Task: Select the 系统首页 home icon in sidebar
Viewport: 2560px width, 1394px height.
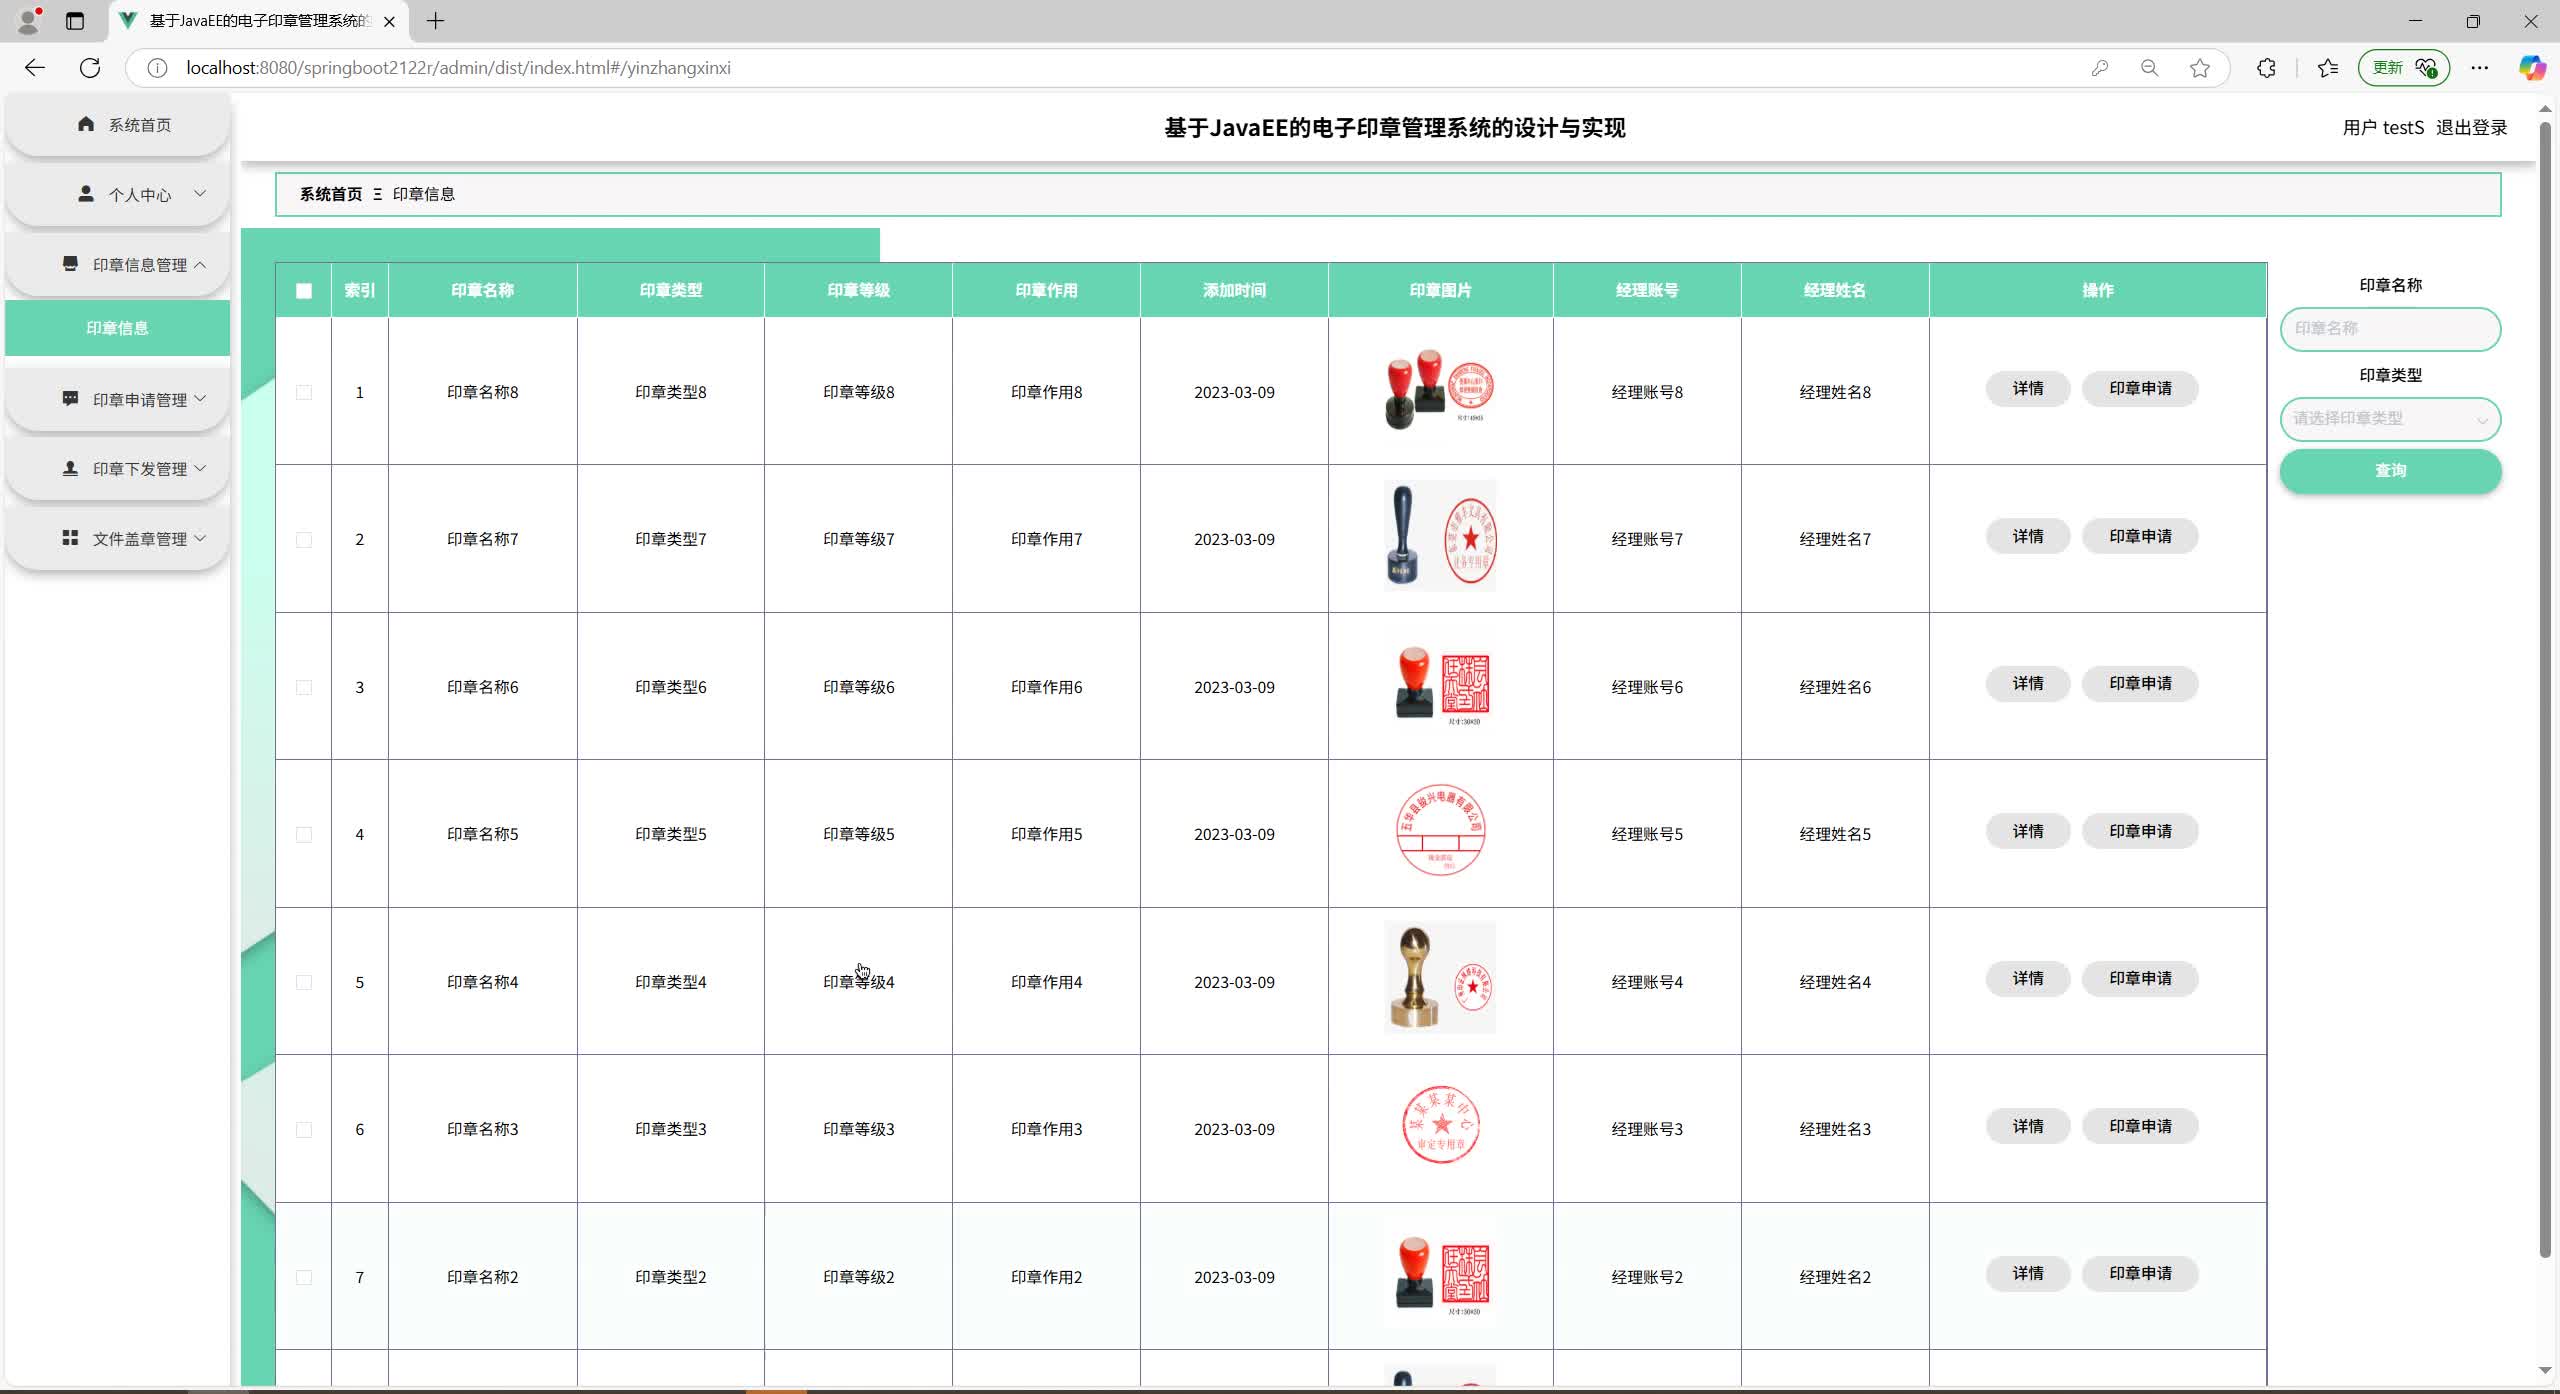Action: point(86,123)
